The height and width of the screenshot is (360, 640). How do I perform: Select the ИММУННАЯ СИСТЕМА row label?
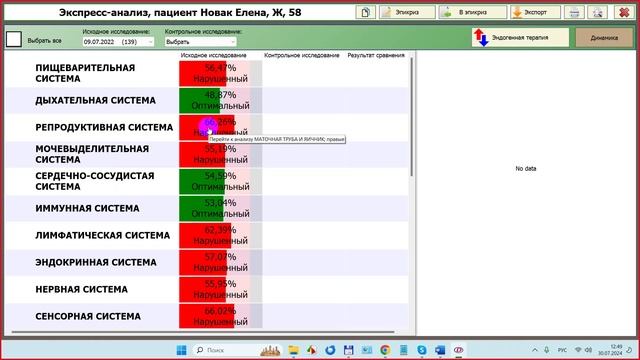[x=87, y=208]
